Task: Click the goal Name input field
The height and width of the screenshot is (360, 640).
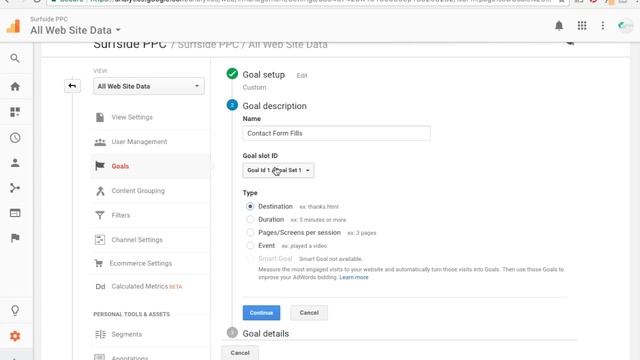Action: click(336, 133)
